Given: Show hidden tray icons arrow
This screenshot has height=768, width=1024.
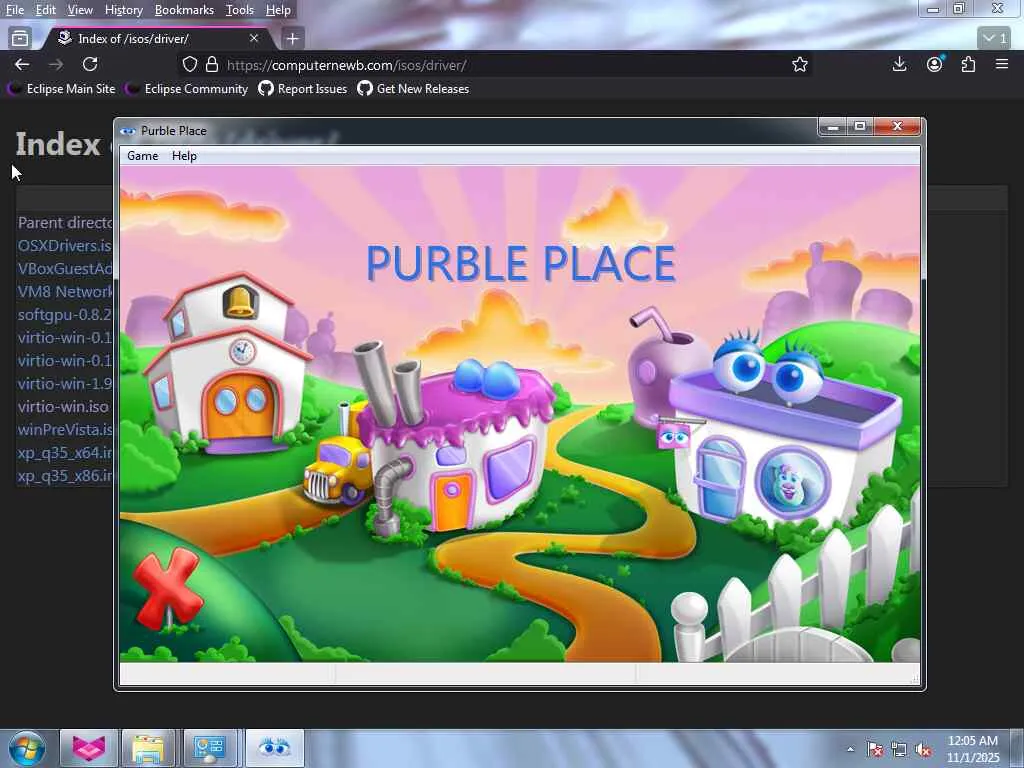Looking at the screenshot, I should click(x=850, y=749).
